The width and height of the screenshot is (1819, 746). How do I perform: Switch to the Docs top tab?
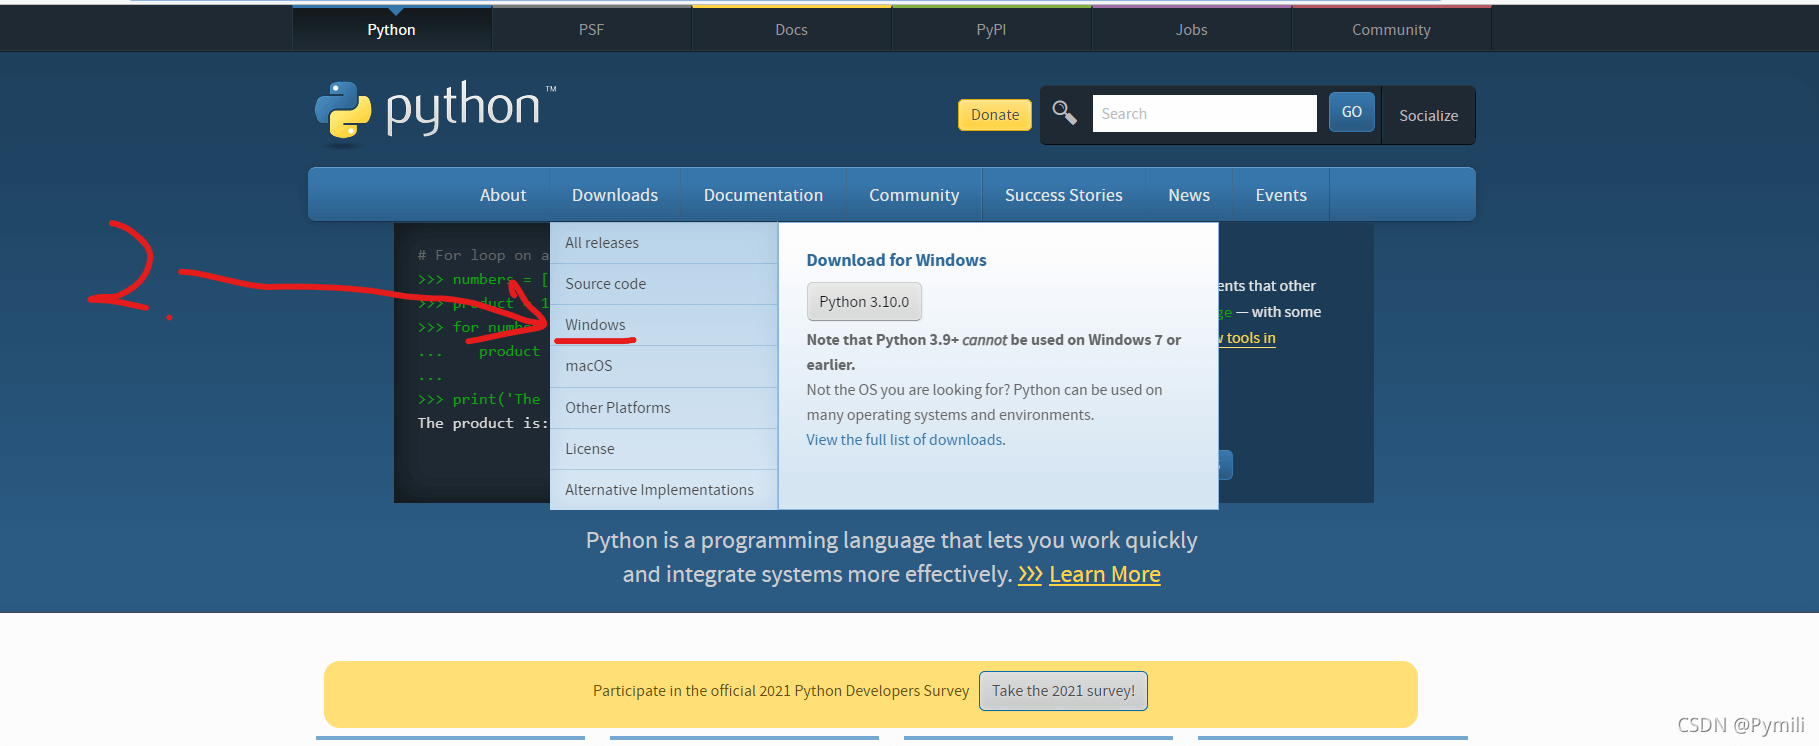(791, 30)
